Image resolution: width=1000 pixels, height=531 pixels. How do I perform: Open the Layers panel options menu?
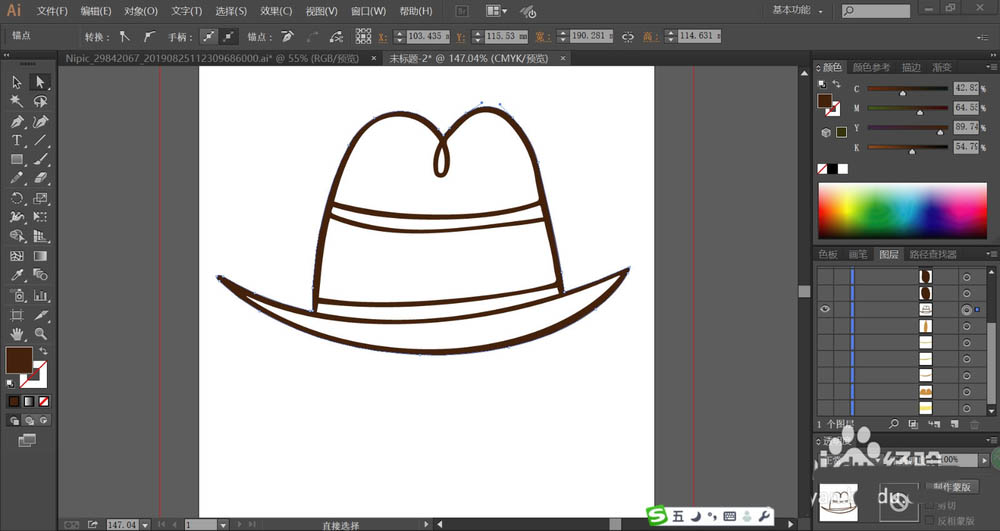[x=991, y=254]
